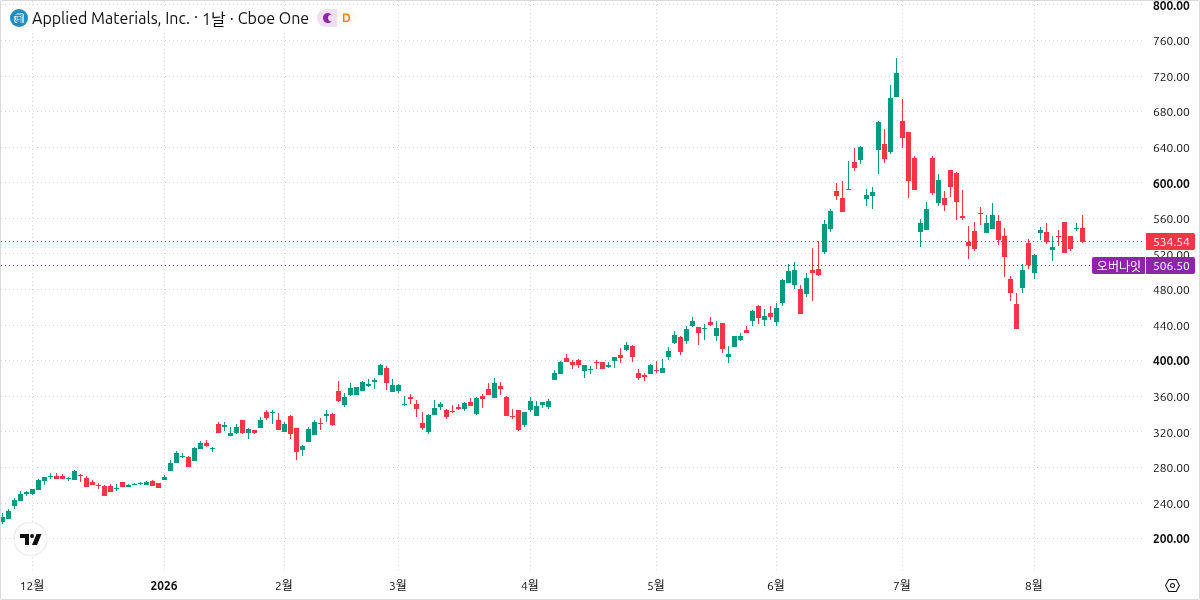Click the 오버나잇 overnight tag
The height and width of the screenshot is (600, 1200).
(x=1118, y=265)
